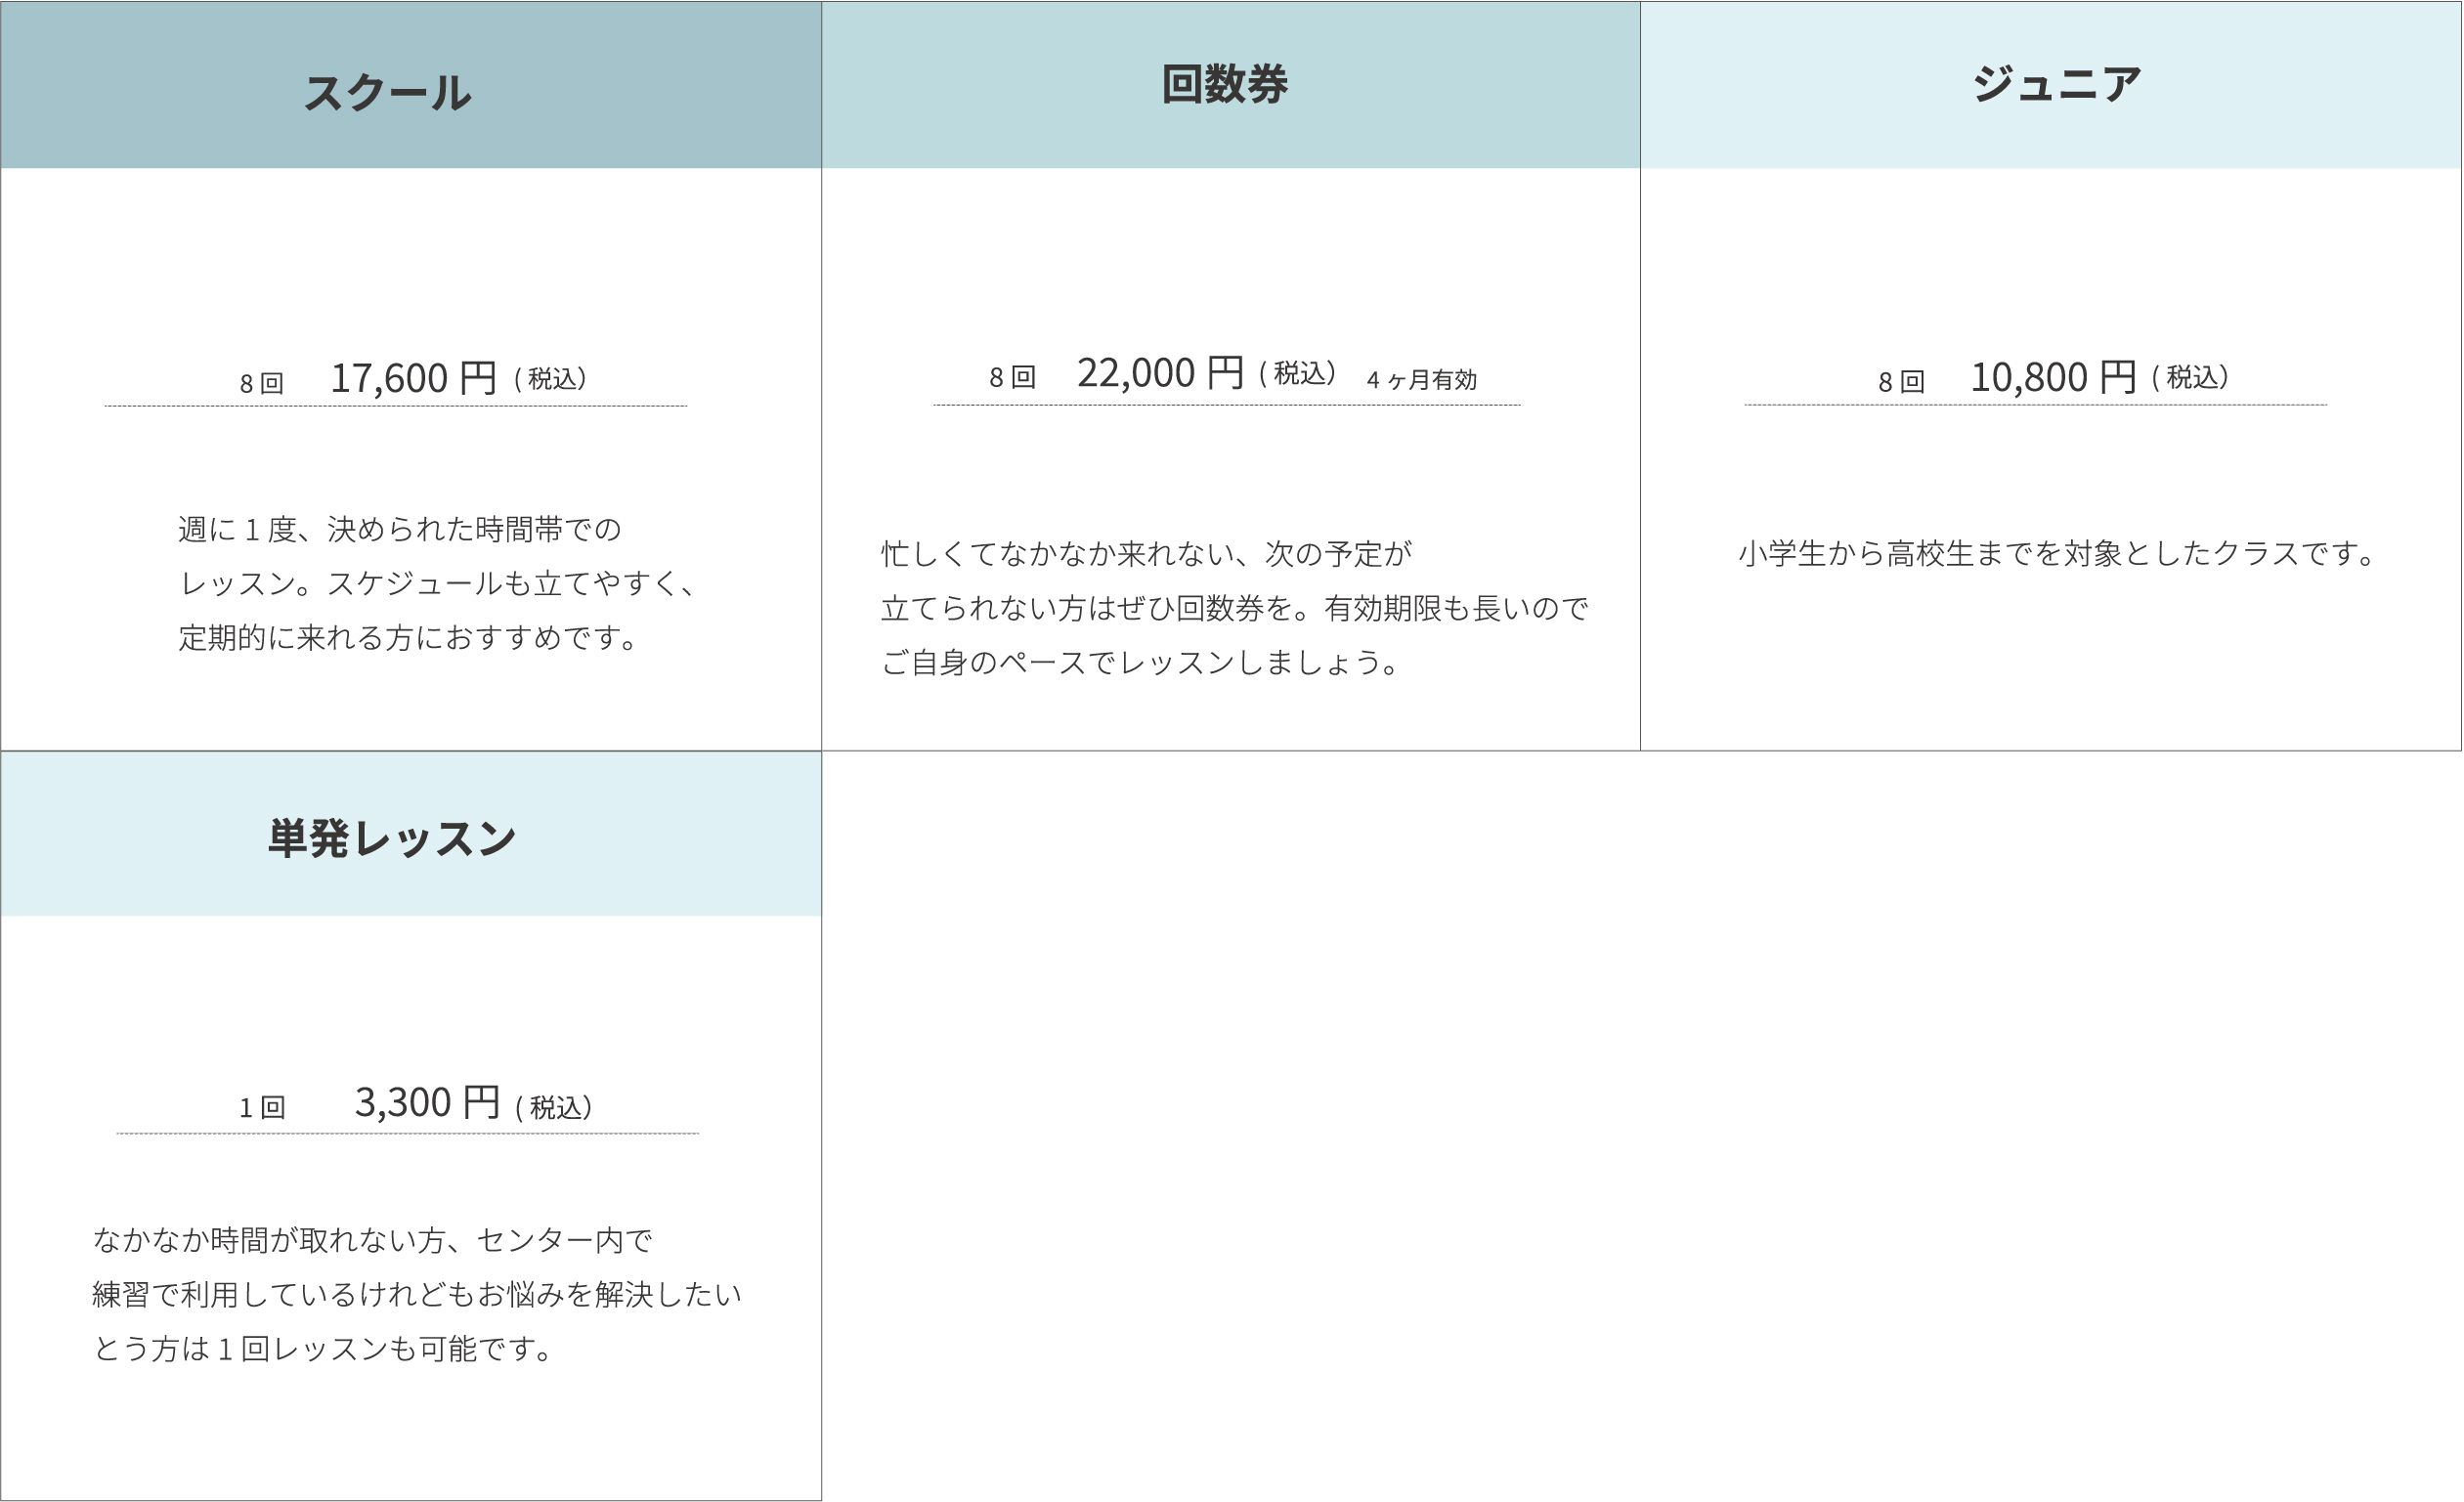The width and height of the screenshot is (2464, 1502).
Task: Click single lesson description starting なかなか時間
Action: 416,1295
